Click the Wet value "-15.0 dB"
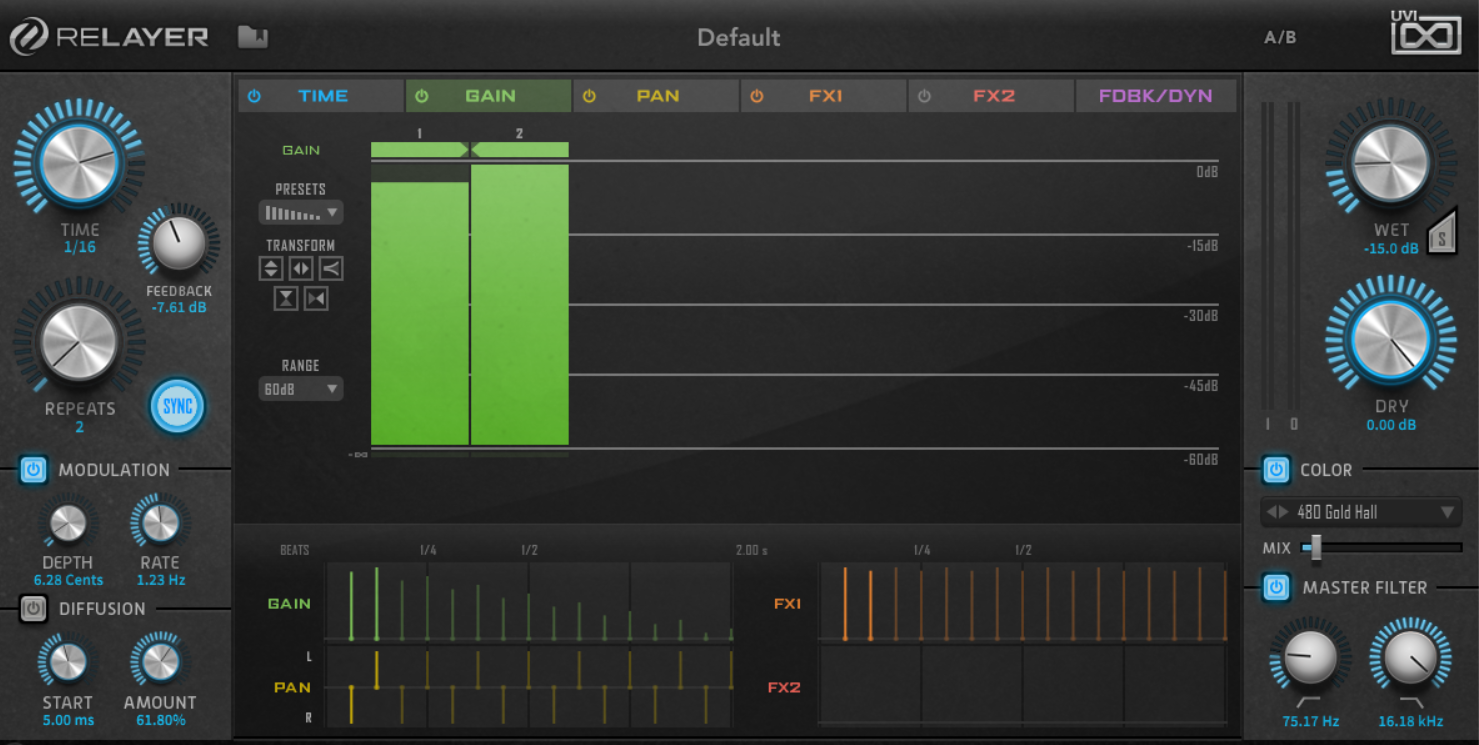This screenshot has height=745, width=1479. tap(1391, 249)
